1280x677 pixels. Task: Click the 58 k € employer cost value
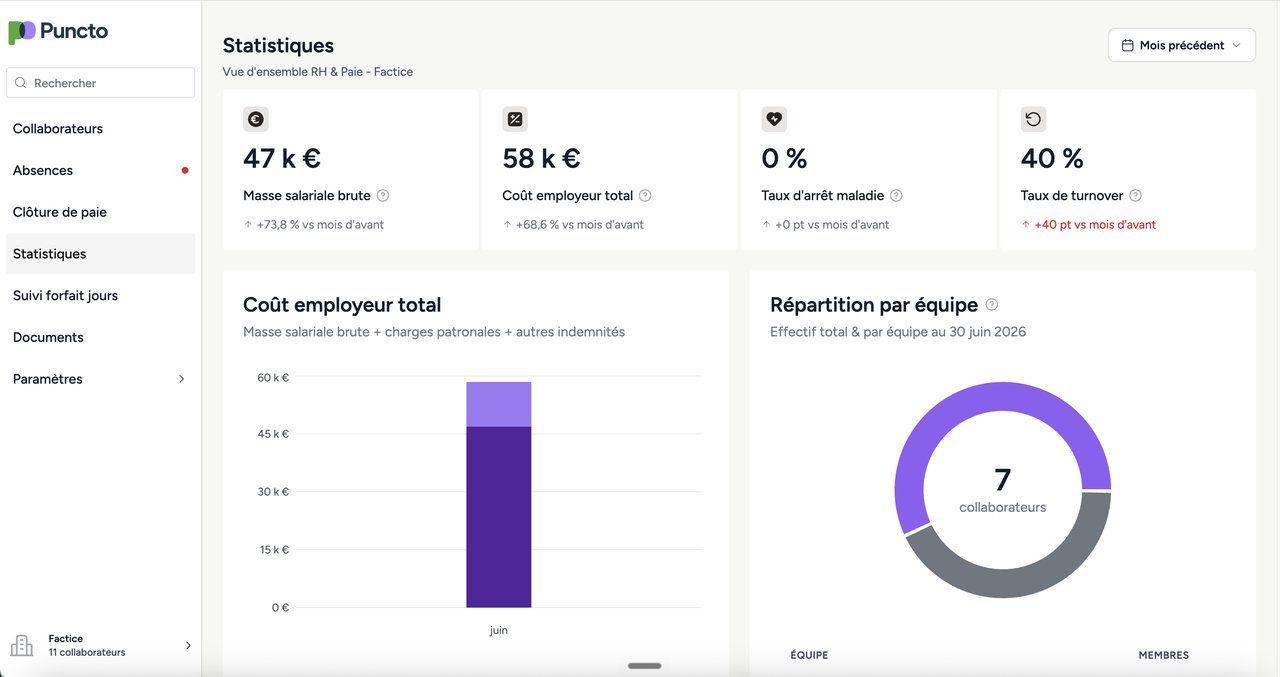click(x=541, y=158)
